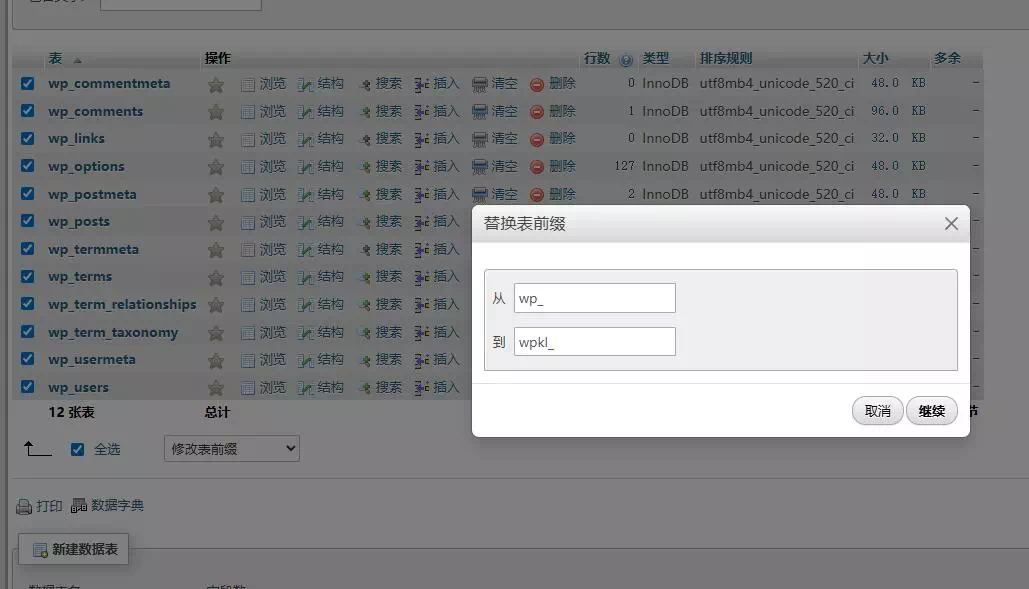Favorite the wp_comments table star icon
Viewport: 1029px width, 589px height.
pyautogui.click(x=215, y=112)
